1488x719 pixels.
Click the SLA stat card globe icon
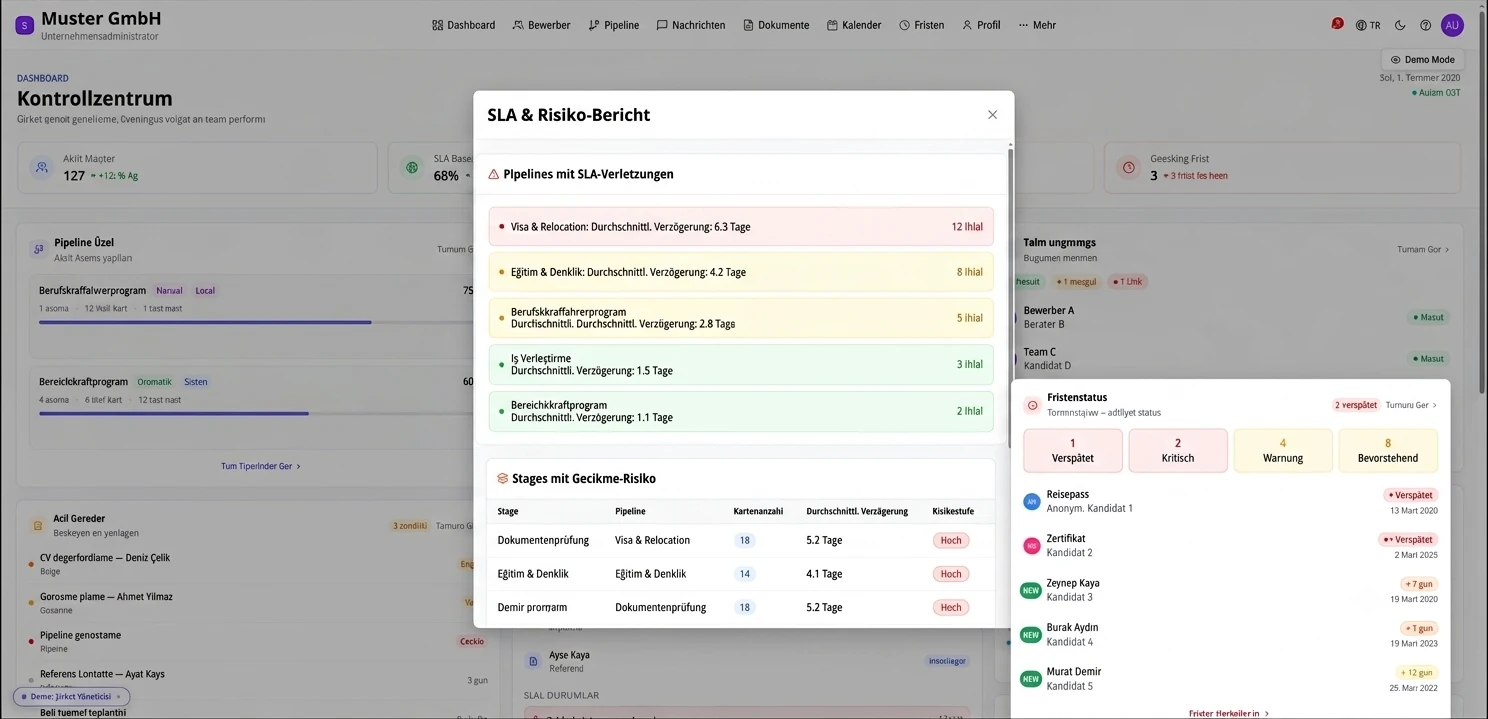pyautogui.click(x=412, y=167)
